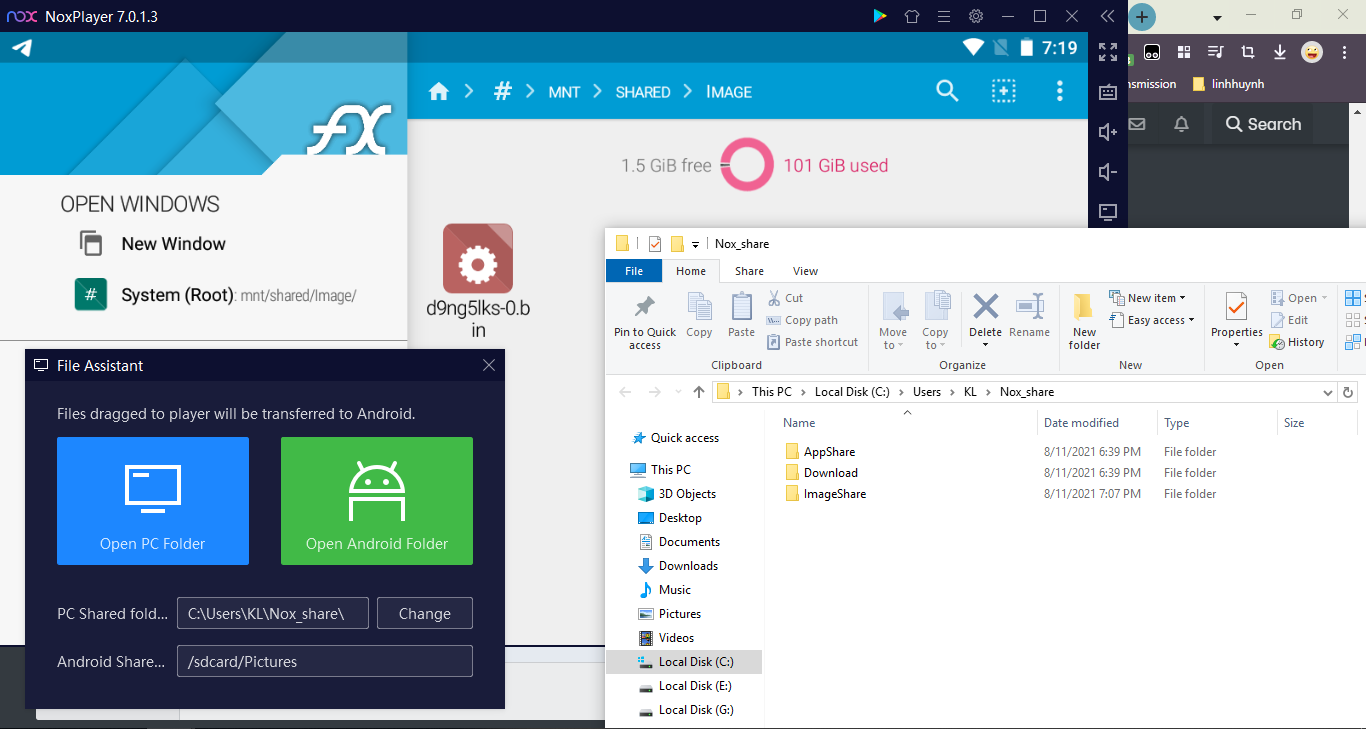The width and height of the screenshot is (1366, 729).
Task: Switch to View ribbon tab
Action: point(805,271)
